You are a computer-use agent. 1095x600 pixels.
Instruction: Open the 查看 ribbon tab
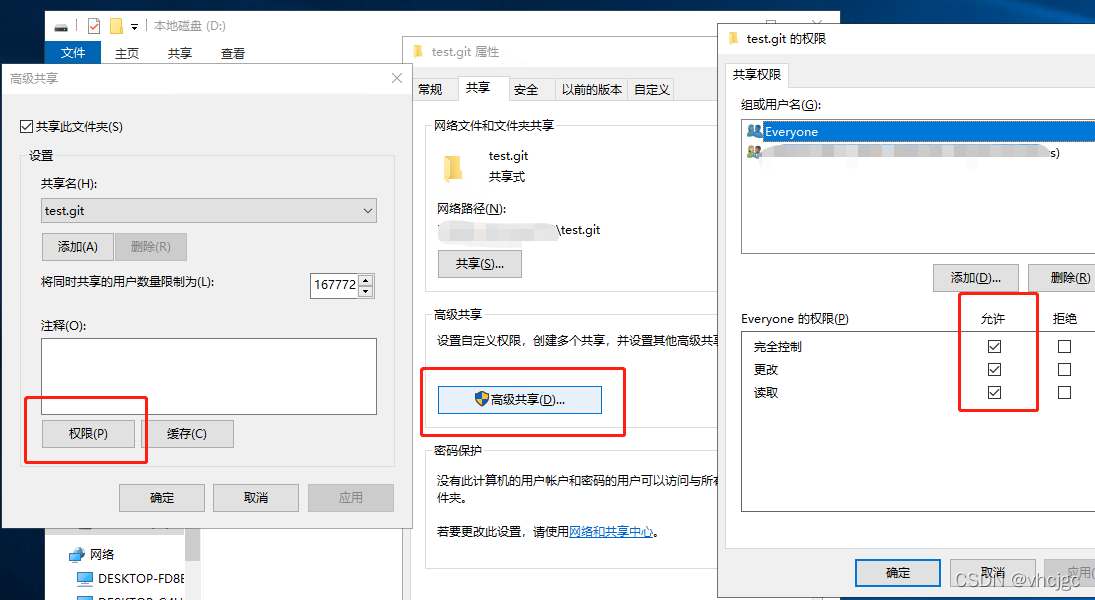[x=233, y=53]
